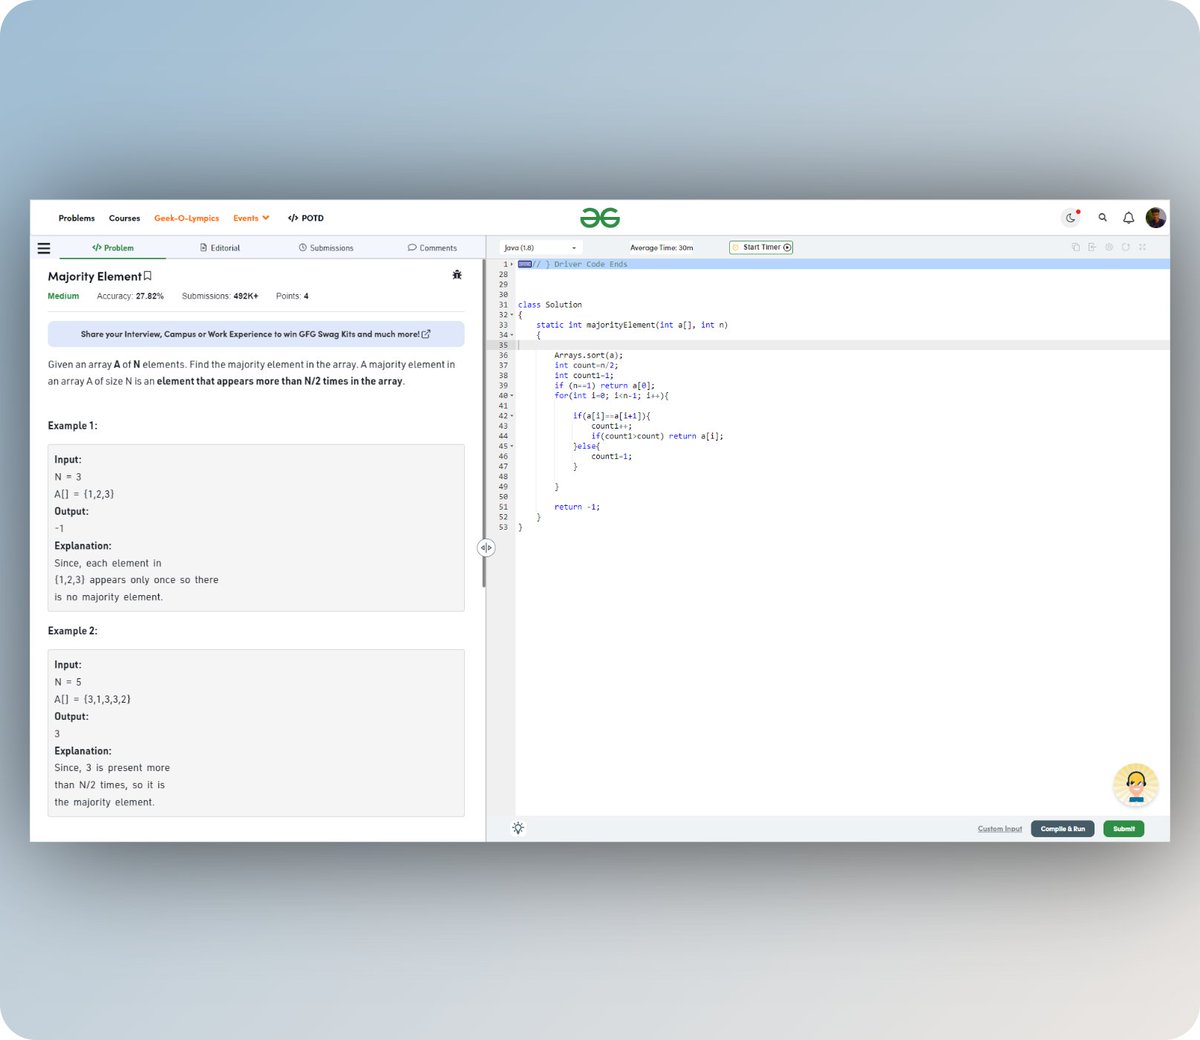Image resolution: width=1200 pixels, height=1040 pixels.
Task: Click the 'class Solution' code line
Action: coord(550,305)
